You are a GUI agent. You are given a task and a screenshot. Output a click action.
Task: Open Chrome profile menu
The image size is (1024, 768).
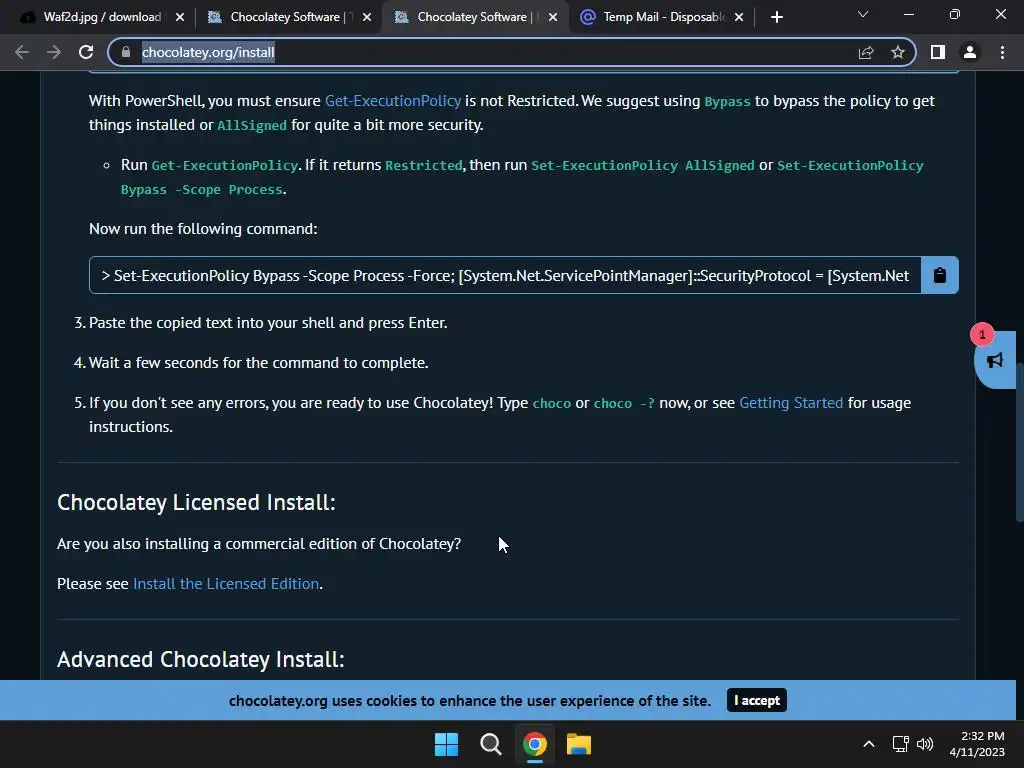(x=970, y=52)
